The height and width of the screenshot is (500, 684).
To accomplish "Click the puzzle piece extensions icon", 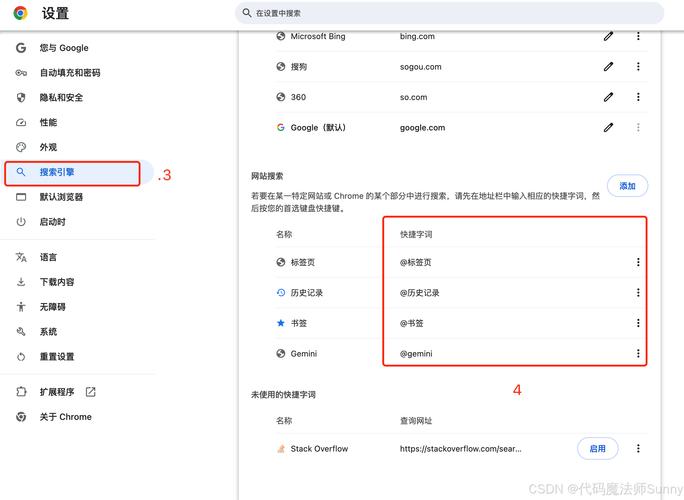I will pyautogui.click(x=21, y=392).
